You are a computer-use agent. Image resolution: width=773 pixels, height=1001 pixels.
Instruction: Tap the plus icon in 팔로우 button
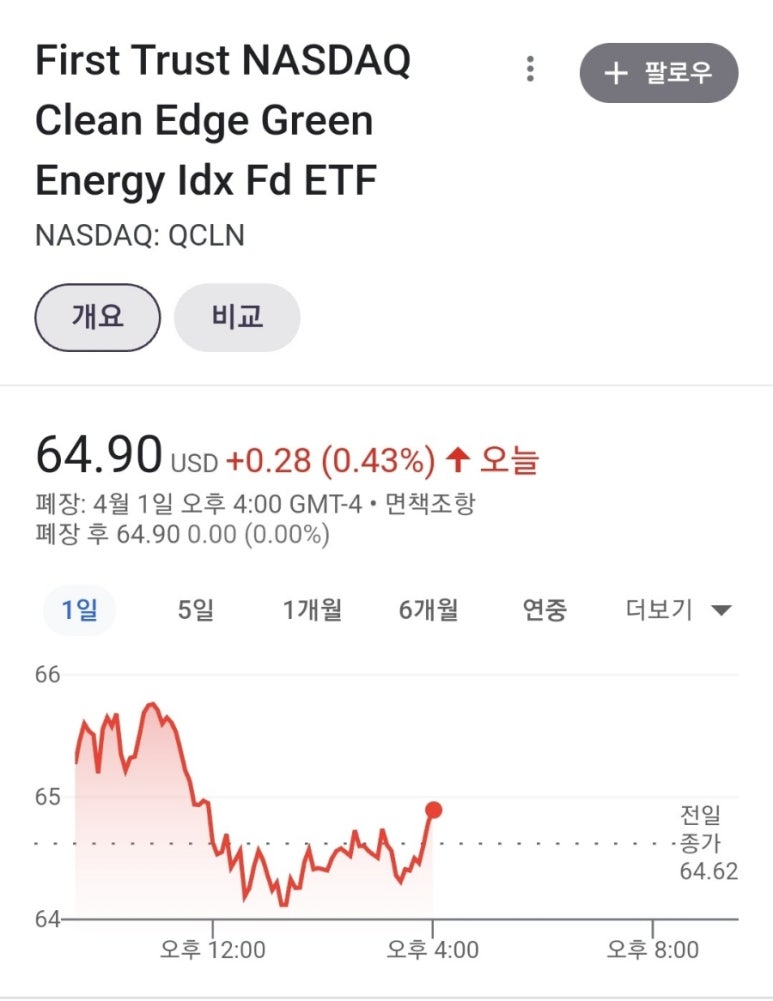(615, 73)
